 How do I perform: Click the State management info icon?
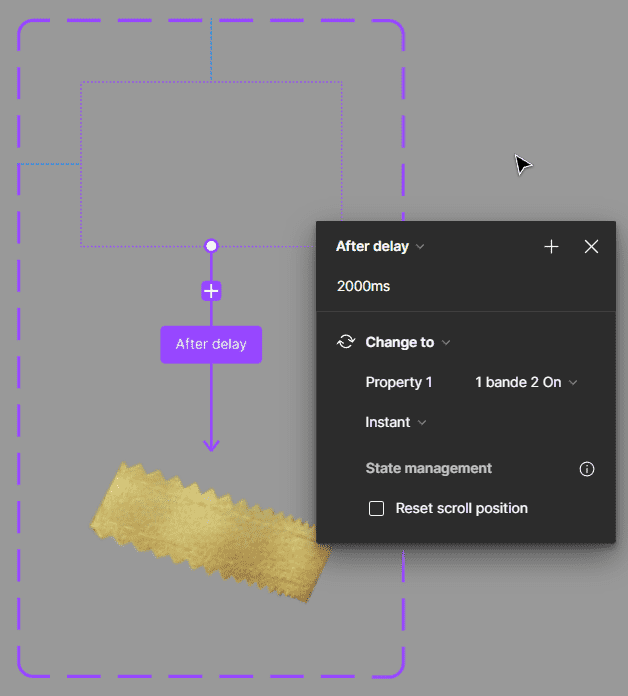click(587, 469)
